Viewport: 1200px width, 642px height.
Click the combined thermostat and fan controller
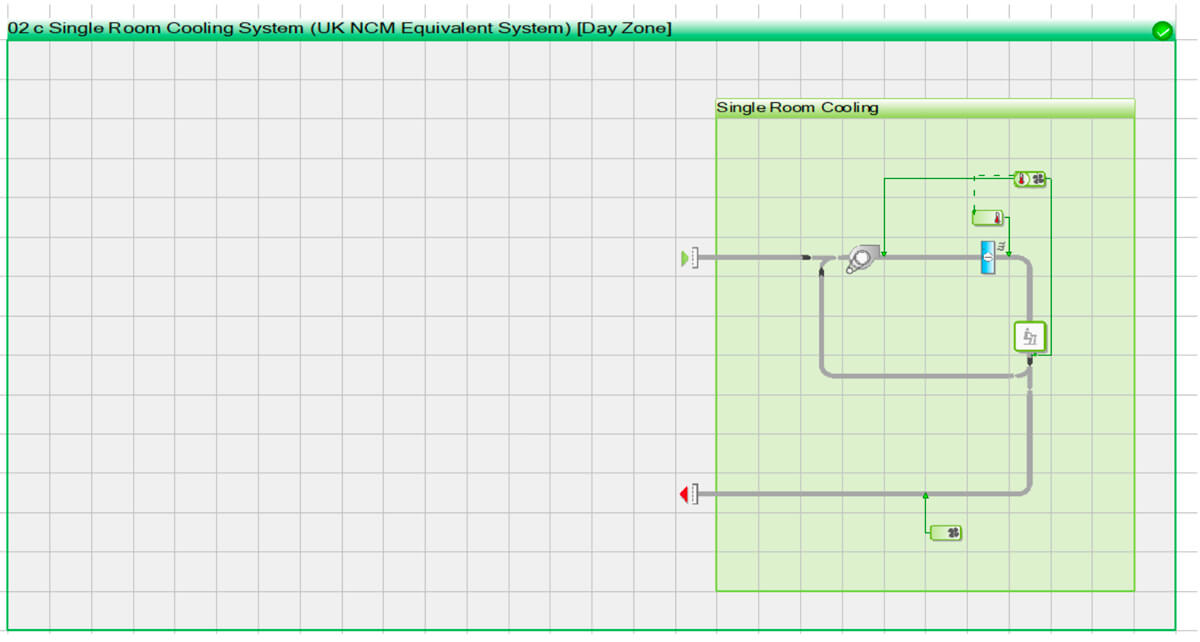[1030, 179]
